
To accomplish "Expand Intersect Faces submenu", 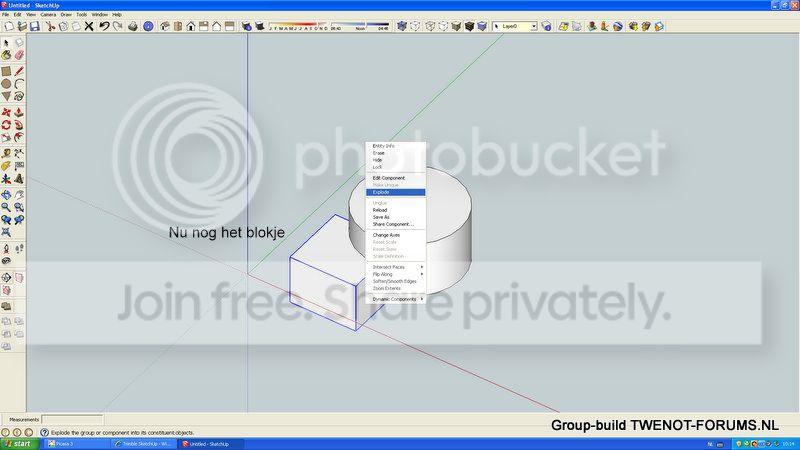I will 395,267.
